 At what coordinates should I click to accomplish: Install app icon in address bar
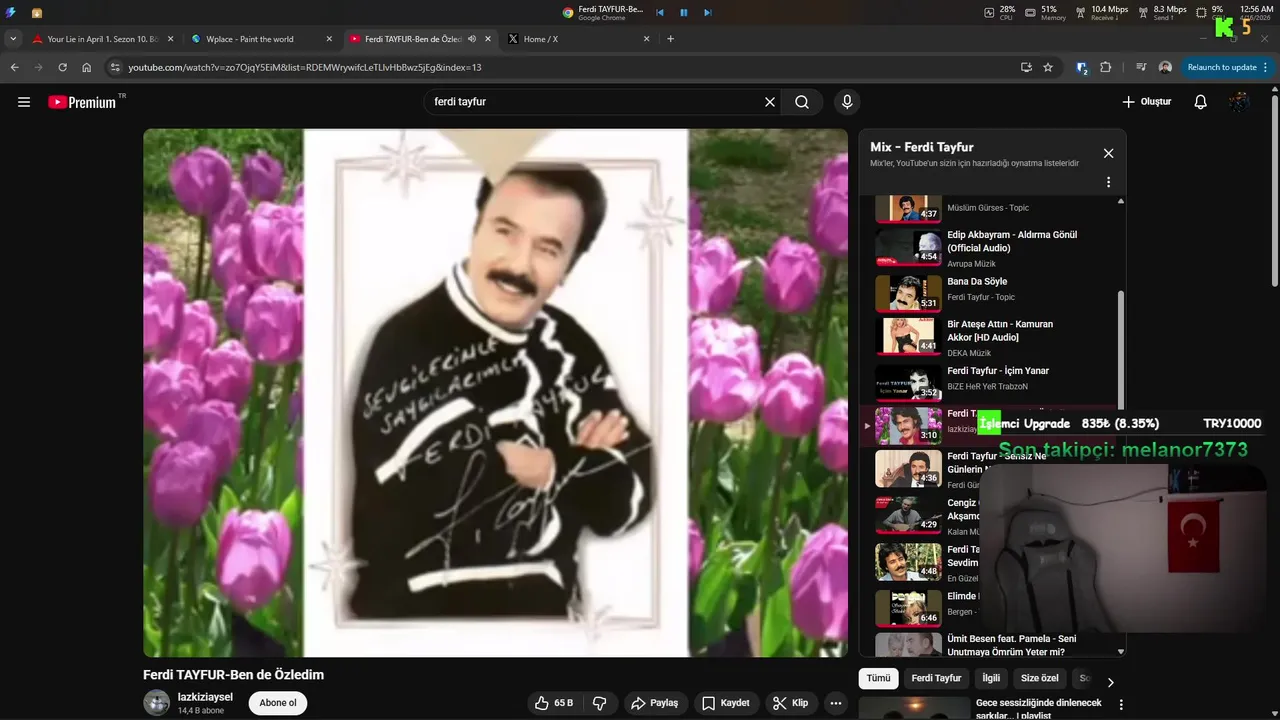(x=1026, y=67)
